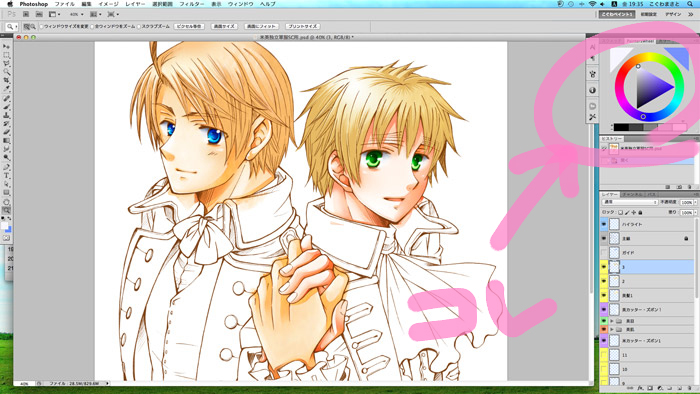Select the History Brush tool
This screenshot has width=700, height=394.
pyautogui.click(x=6, y=124)
